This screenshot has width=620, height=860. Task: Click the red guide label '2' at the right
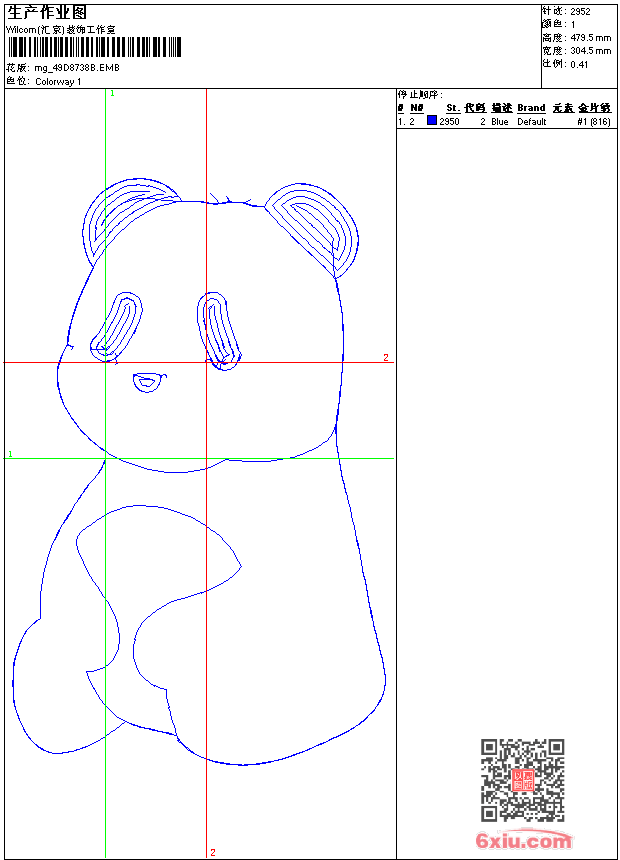tap(386, 358)
